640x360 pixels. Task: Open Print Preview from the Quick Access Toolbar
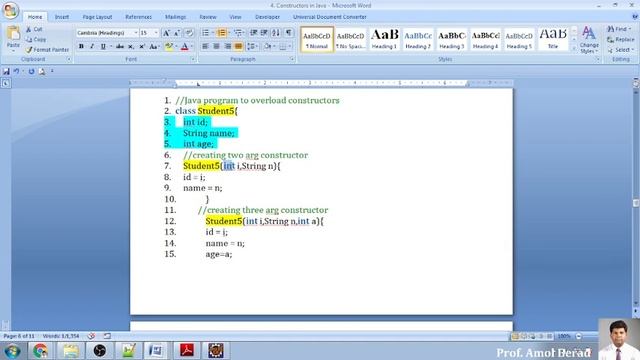tap(42, 71)
